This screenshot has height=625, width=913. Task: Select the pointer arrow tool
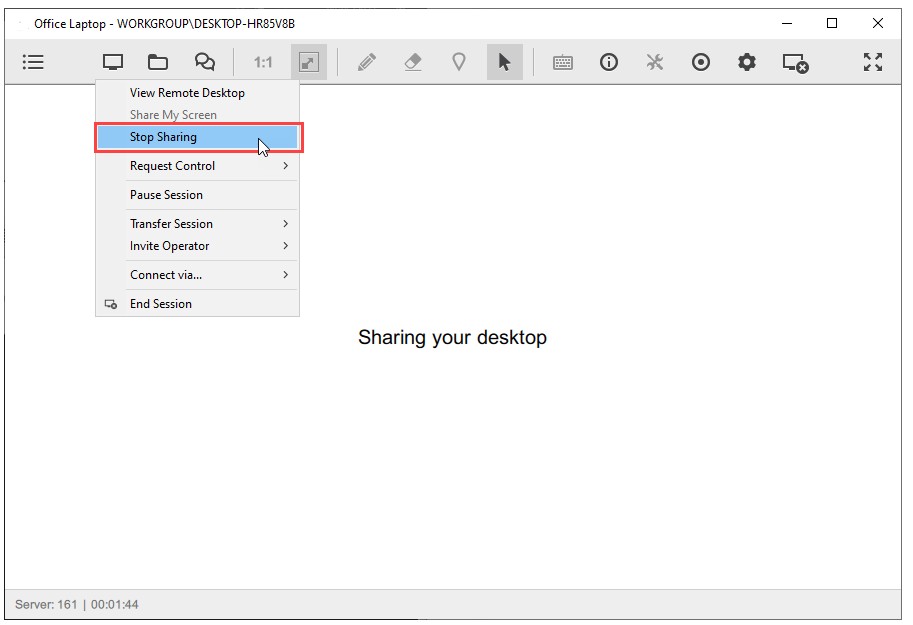[x=504, y=61]
